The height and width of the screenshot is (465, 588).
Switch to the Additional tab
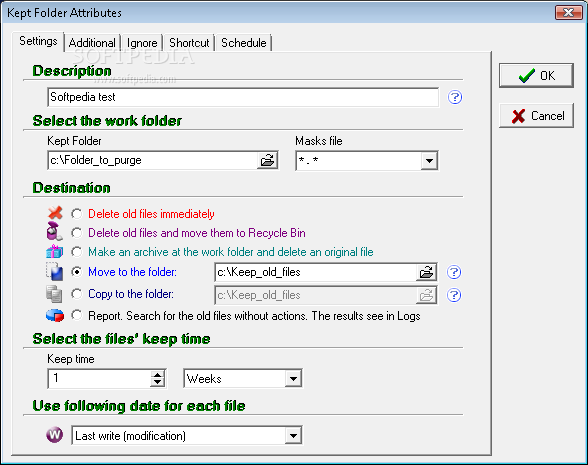pos(92,43)
